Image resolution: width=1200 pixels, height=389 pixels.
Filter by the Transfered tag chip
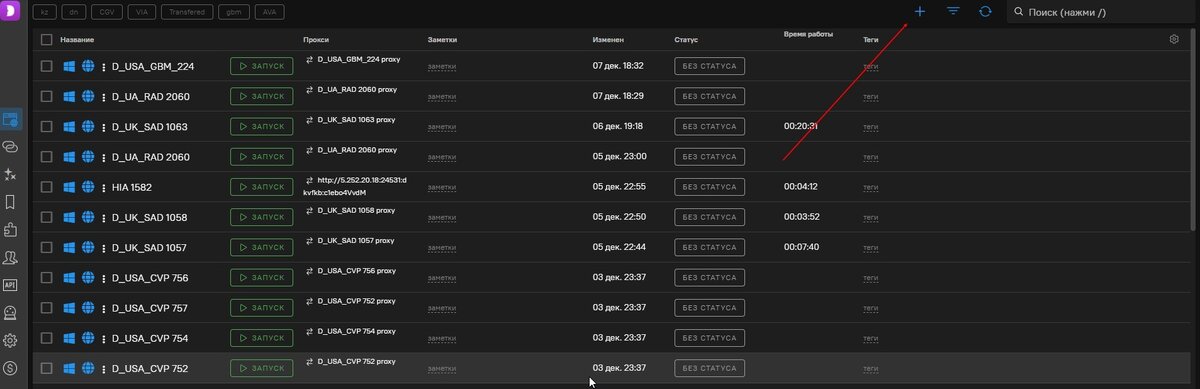[x=186, y=12]
